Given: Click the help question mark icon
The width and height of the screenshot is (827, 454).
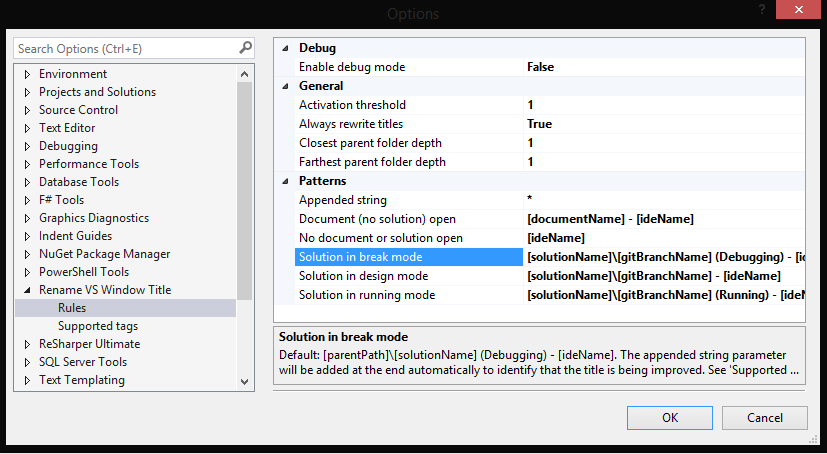Looking at the screenshot, I should [x=762, y=9].
